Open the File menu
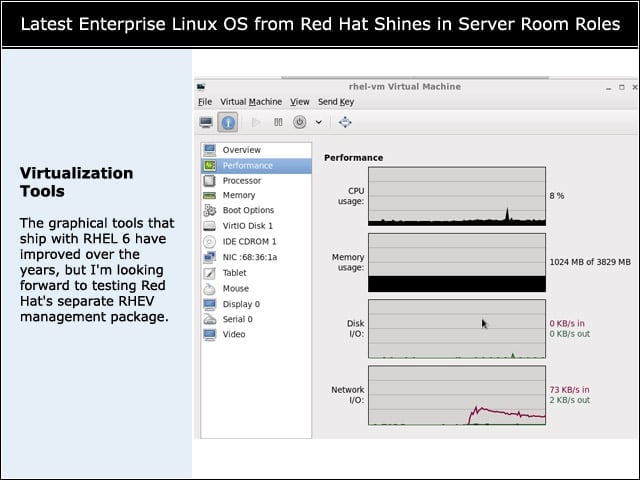 (x=205, y=102)
